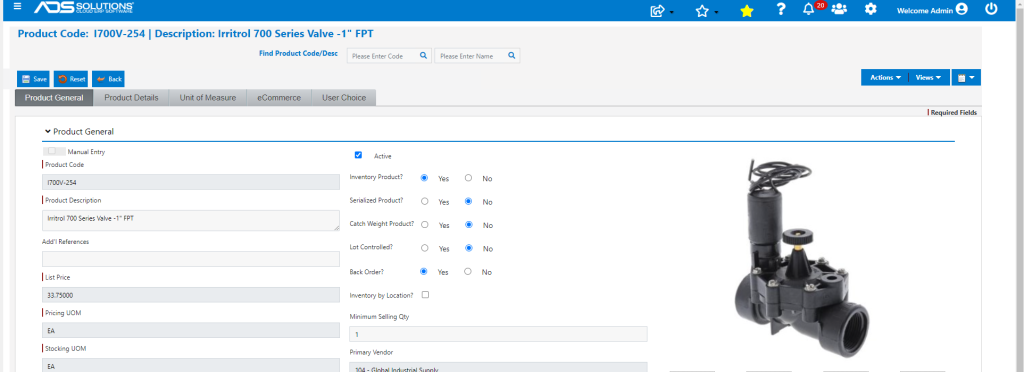Select No for Catch Weight Product
Screen dimensions: 1024x372
(468, 225)
